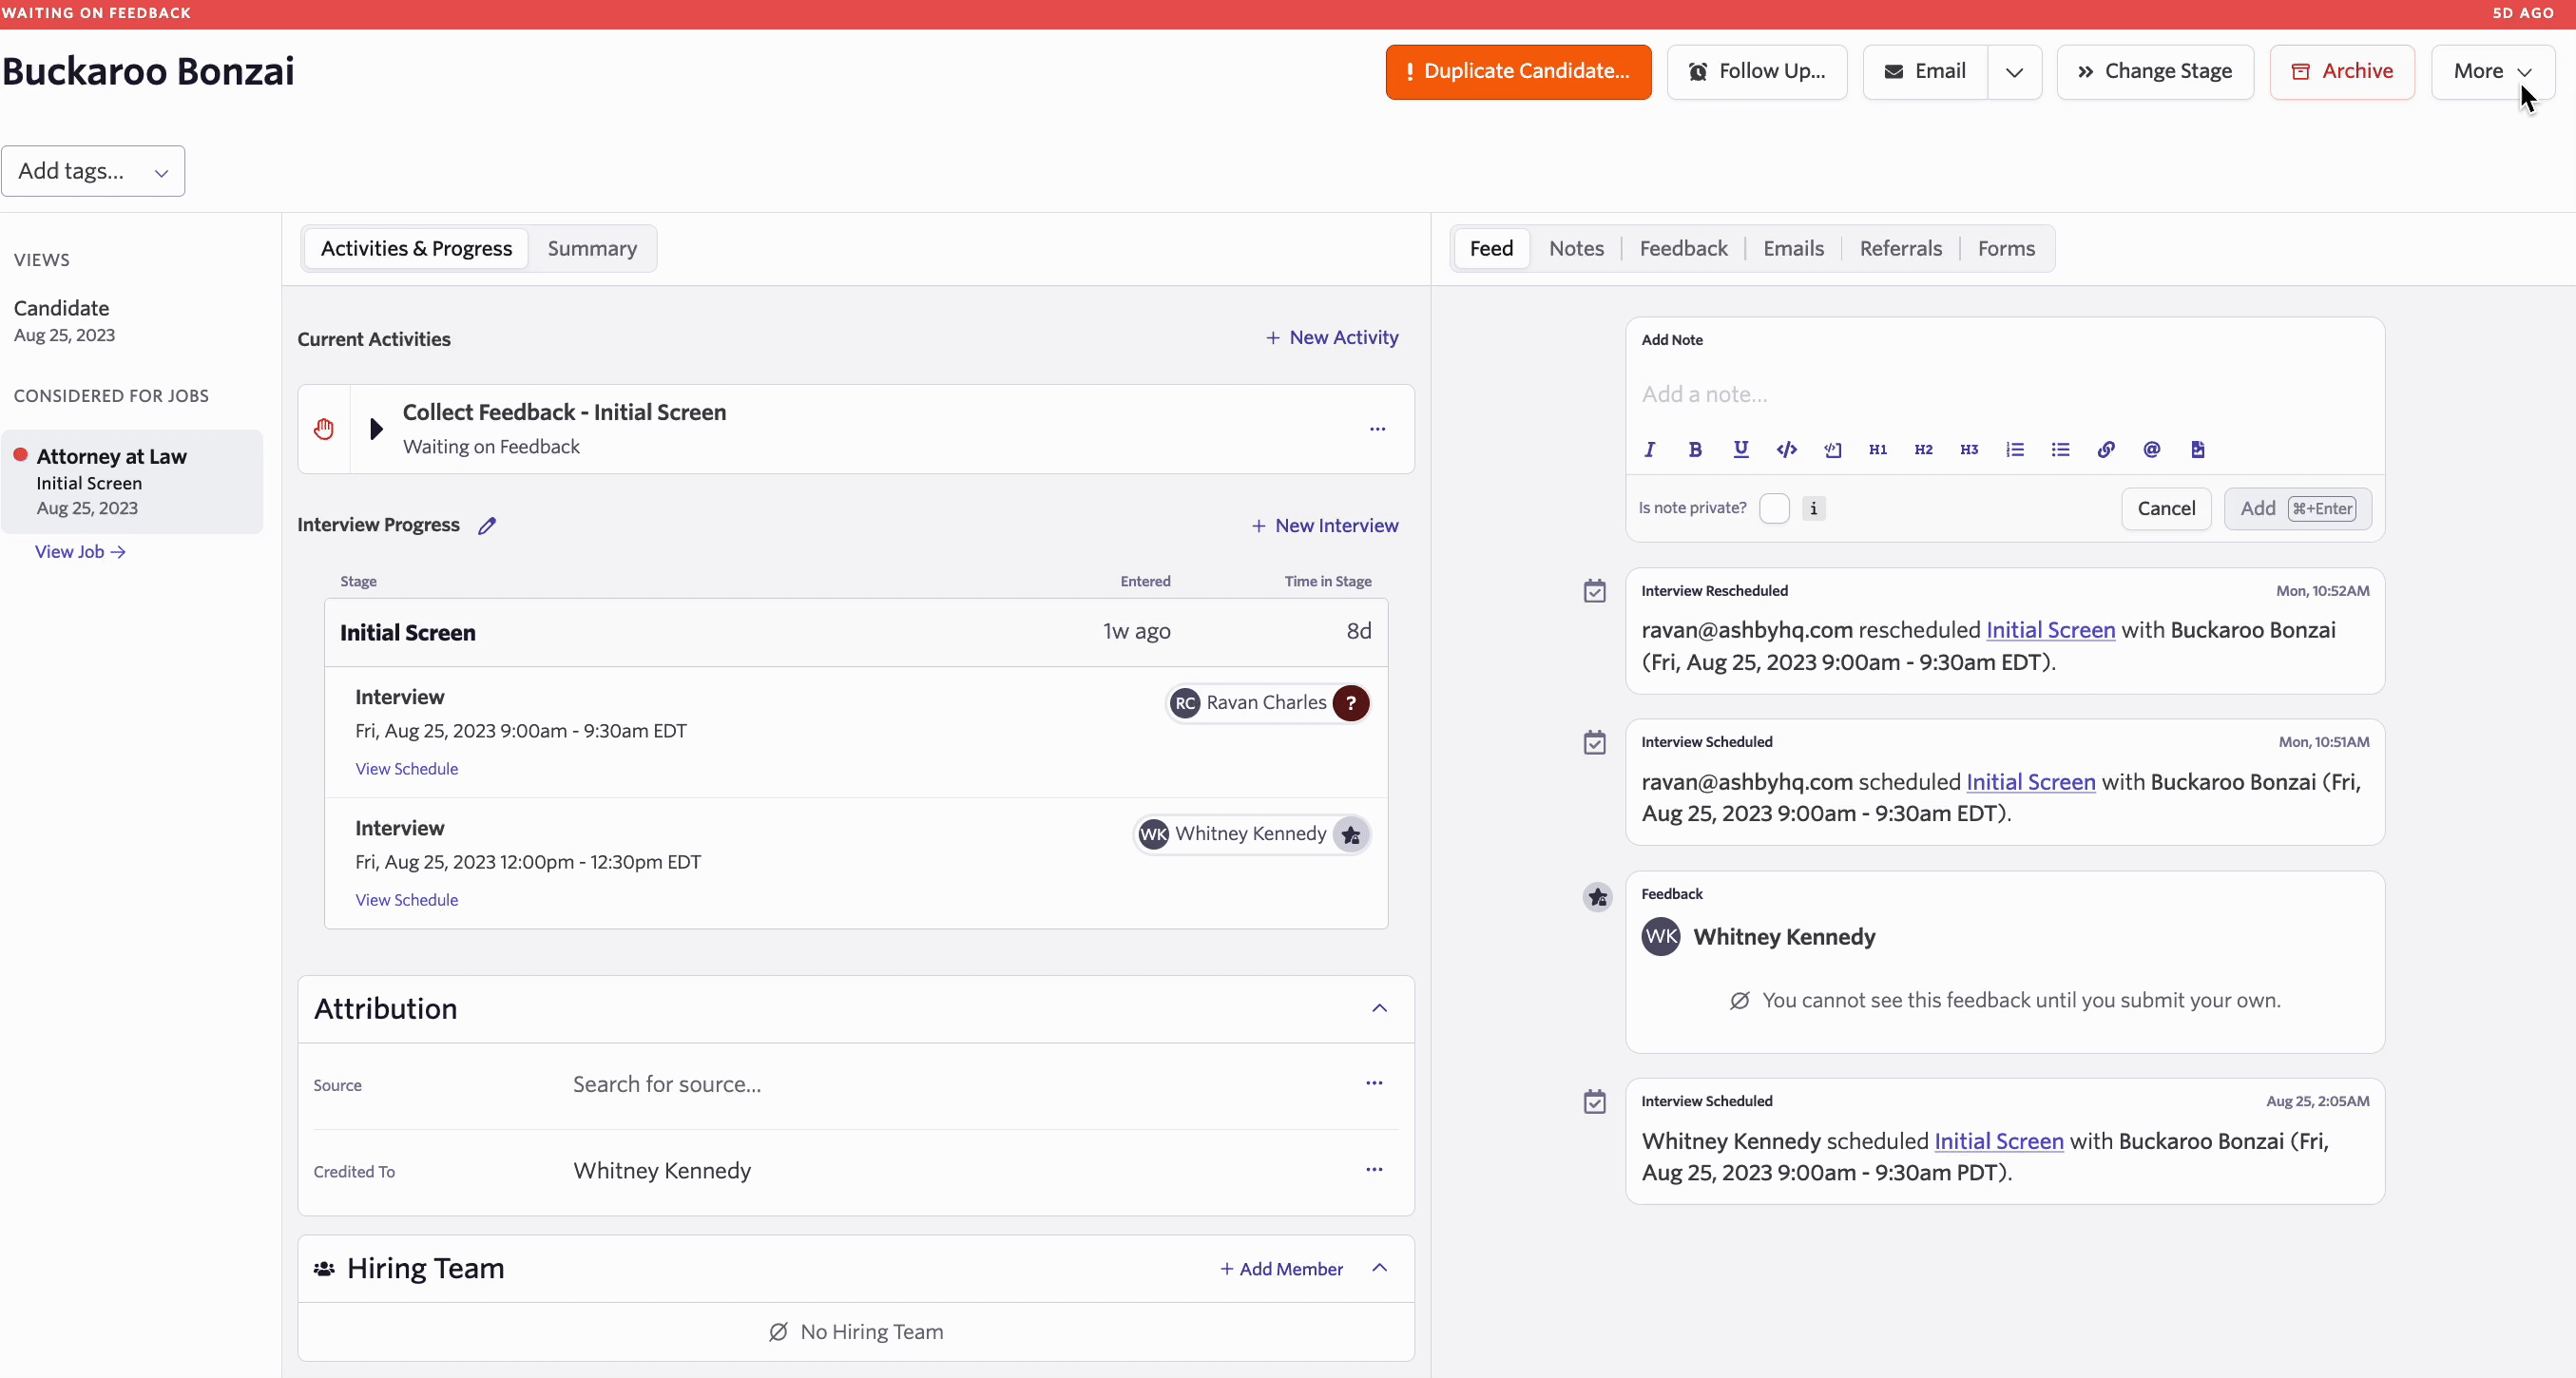Apply italic formatting in note editor
Screen dimensions: 2576x1378
(x=1650, y=449)
